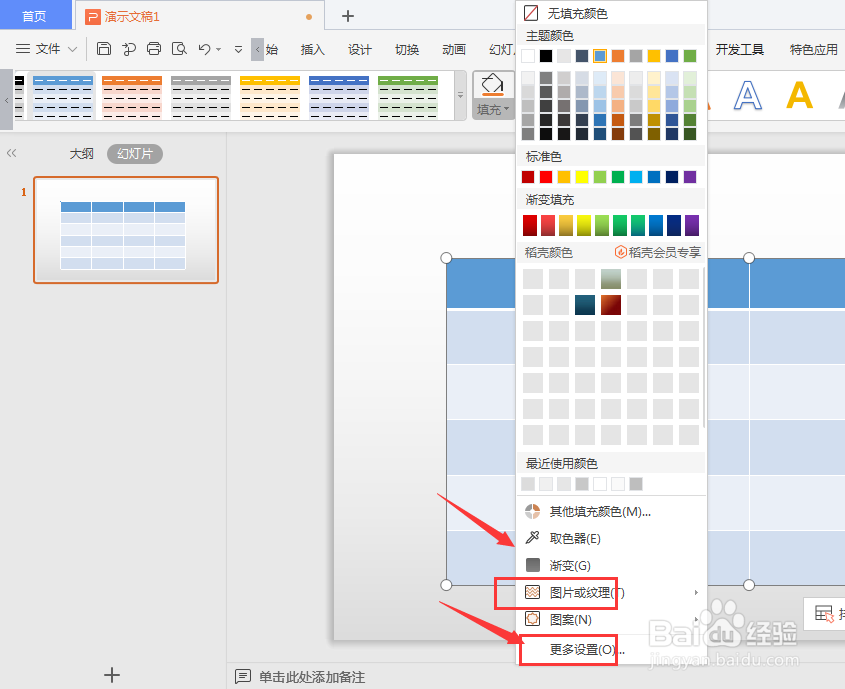The height and width of the screenshot is (689, 845).
Task: Click the Save icon in toolbar
Action: tap(104, 49)
